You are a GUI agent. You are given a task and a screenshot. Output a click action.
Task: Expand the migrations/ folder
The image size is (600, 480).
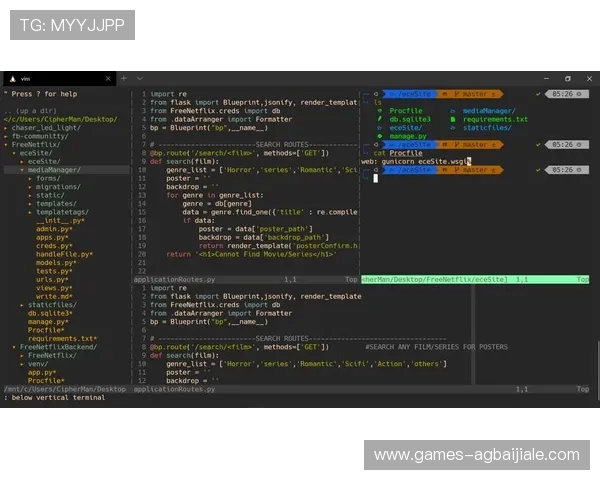pyautogui.click(x=58, y=187)
